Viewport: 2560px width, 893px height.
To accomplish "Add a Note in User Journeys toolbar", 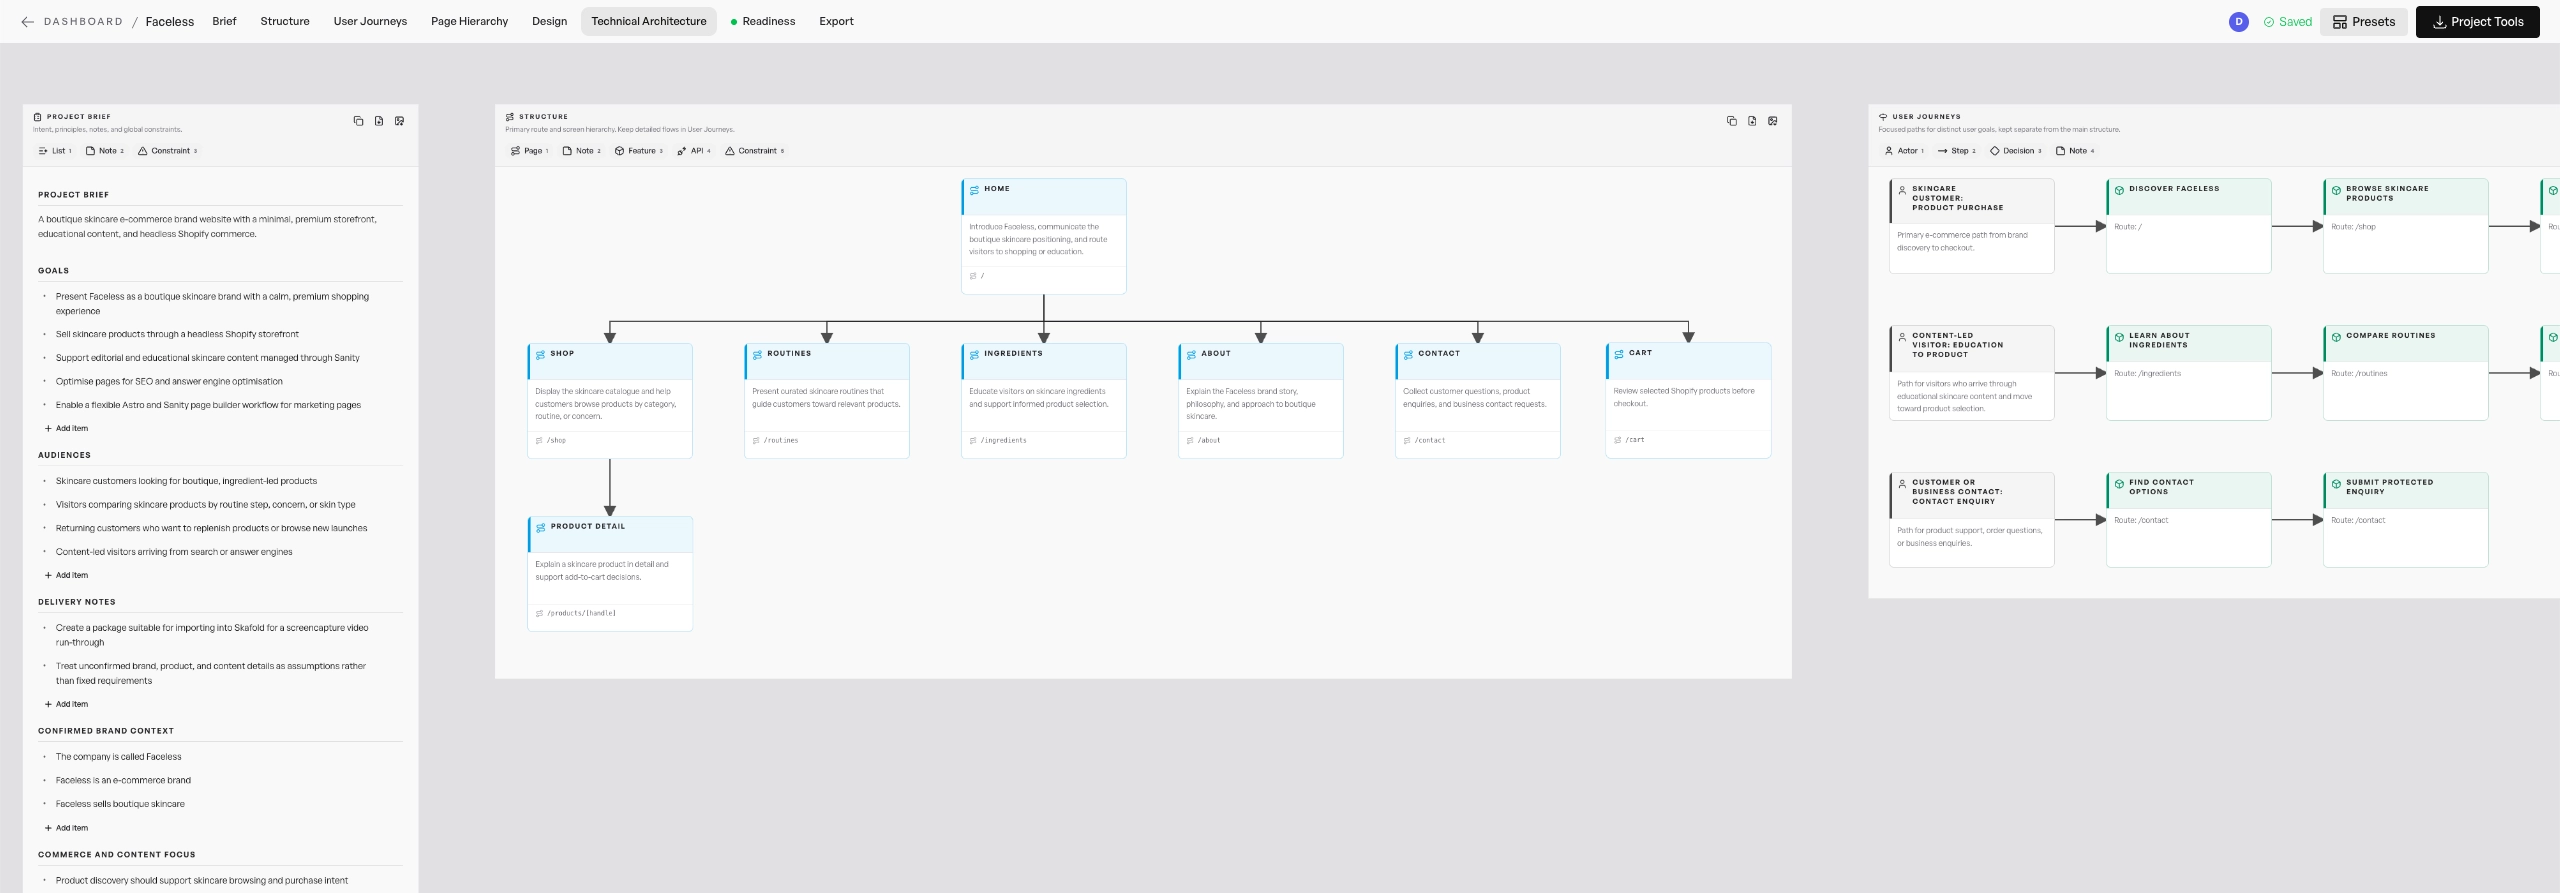I will coord(2075,151).
